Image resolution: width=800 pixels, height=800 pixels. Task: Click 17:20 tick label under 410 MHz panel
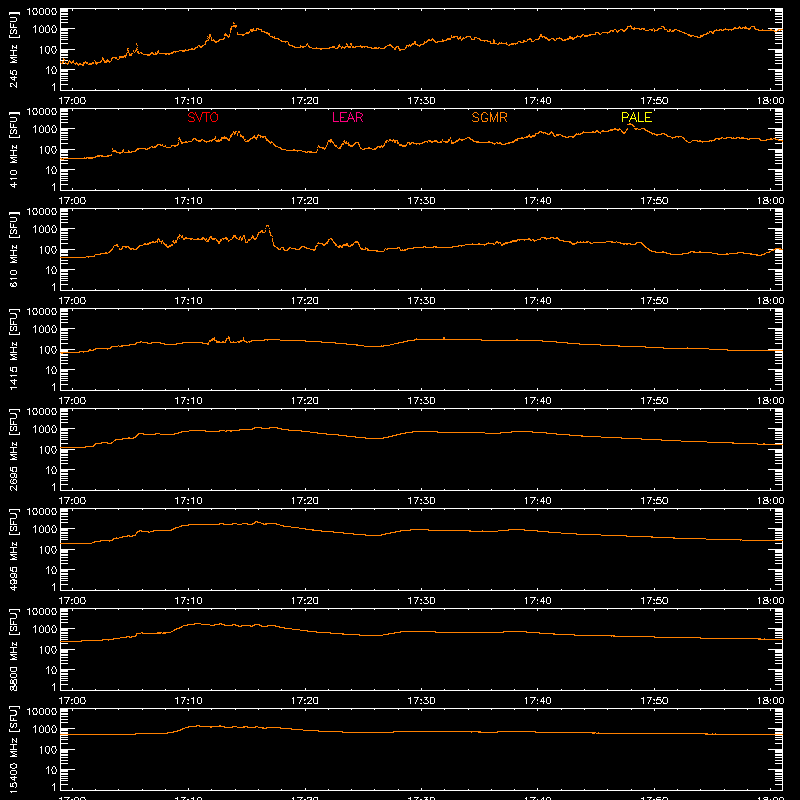click(305, 201)
